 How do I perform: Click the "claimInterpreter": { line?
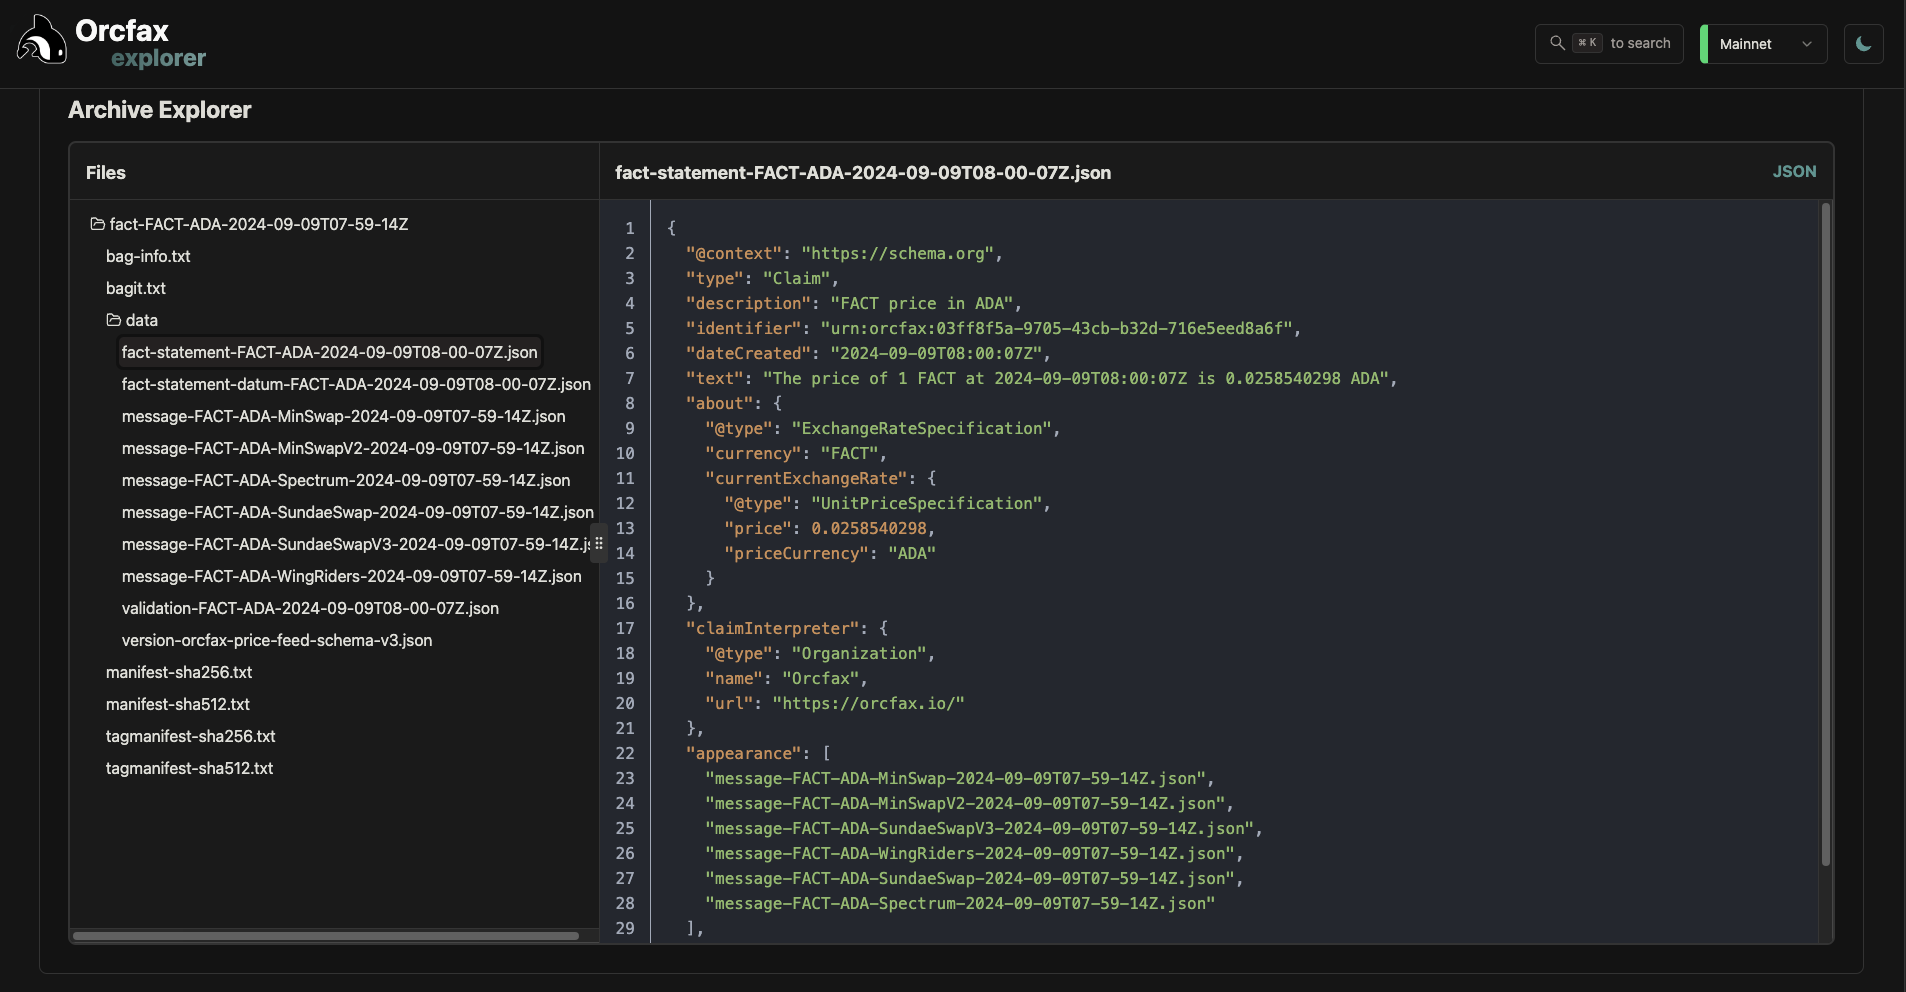(x=787, y=628)
